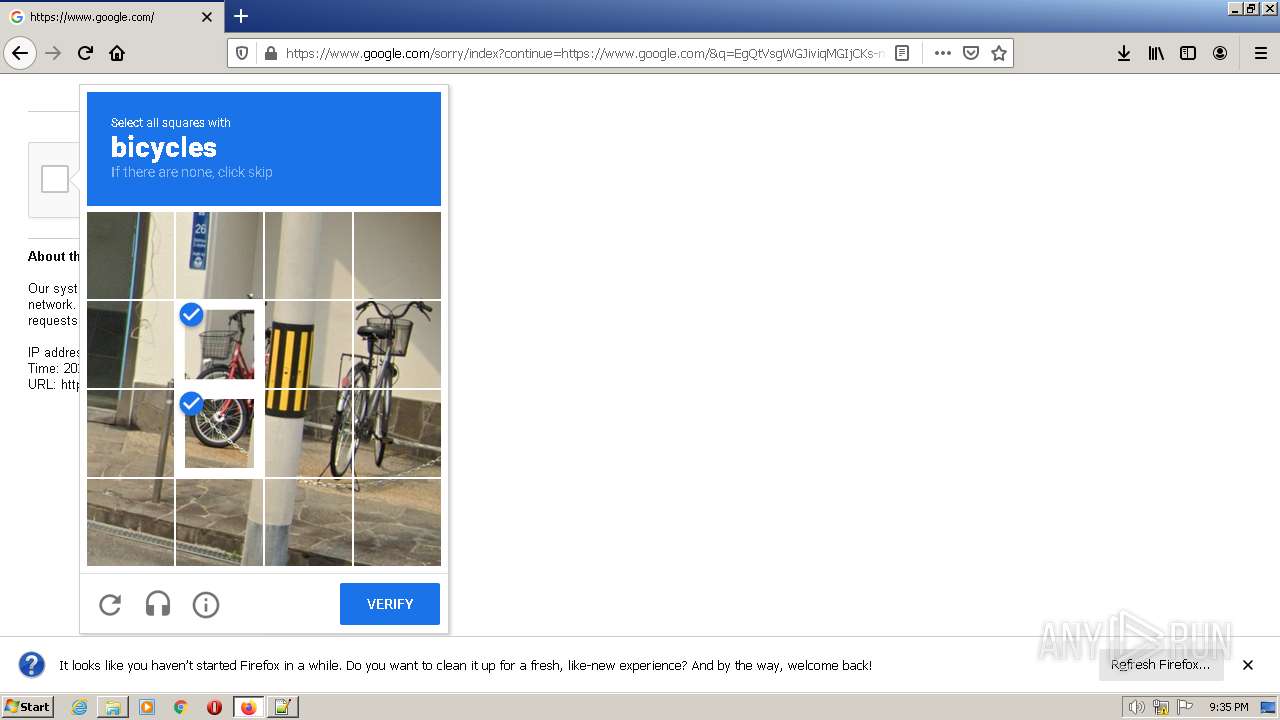Switch to Firefox taskbar button

click(249, 707)
